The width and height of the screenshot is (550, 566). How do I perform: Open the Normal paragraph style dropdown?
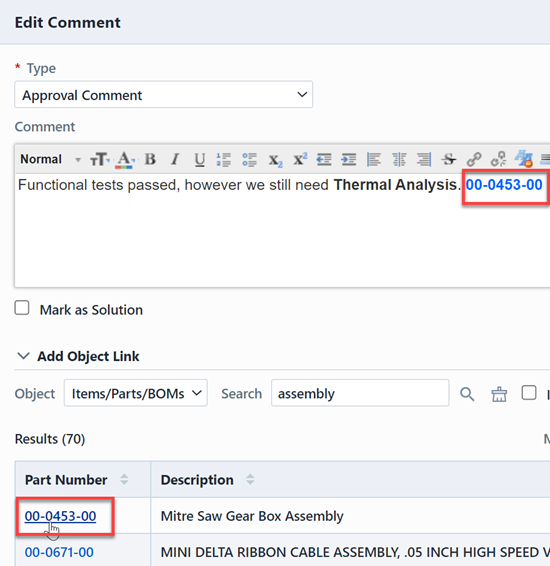tap(51, 159)
